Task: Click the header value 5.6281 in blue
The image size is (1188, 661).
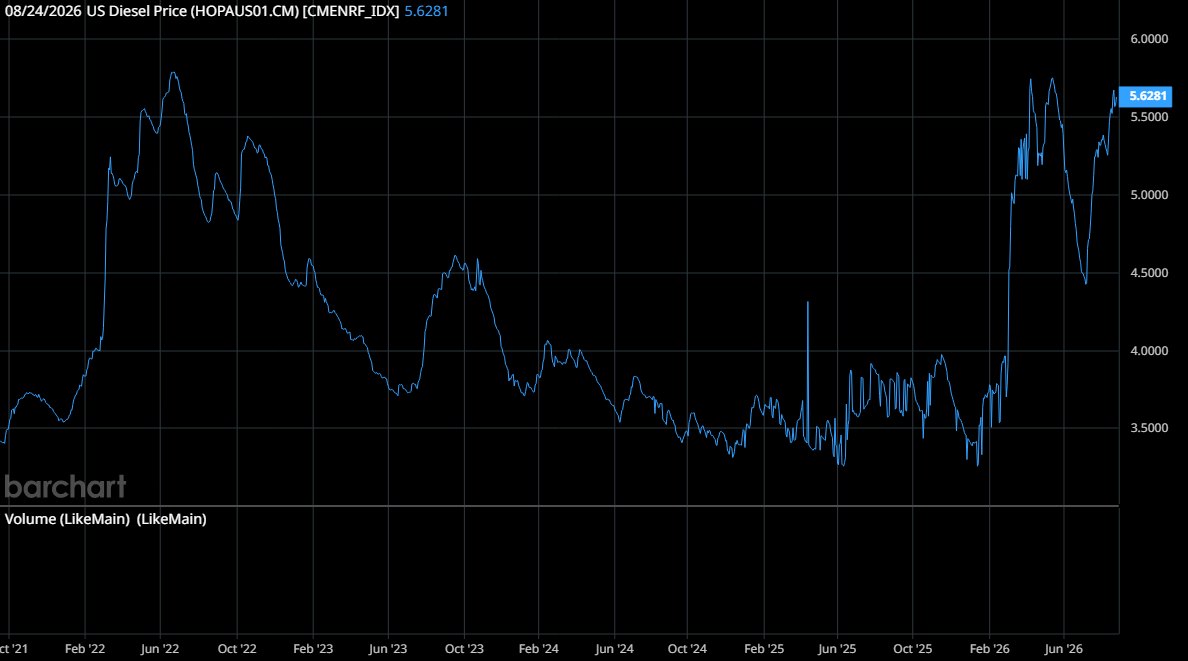Action: click(x=427, y=11)
